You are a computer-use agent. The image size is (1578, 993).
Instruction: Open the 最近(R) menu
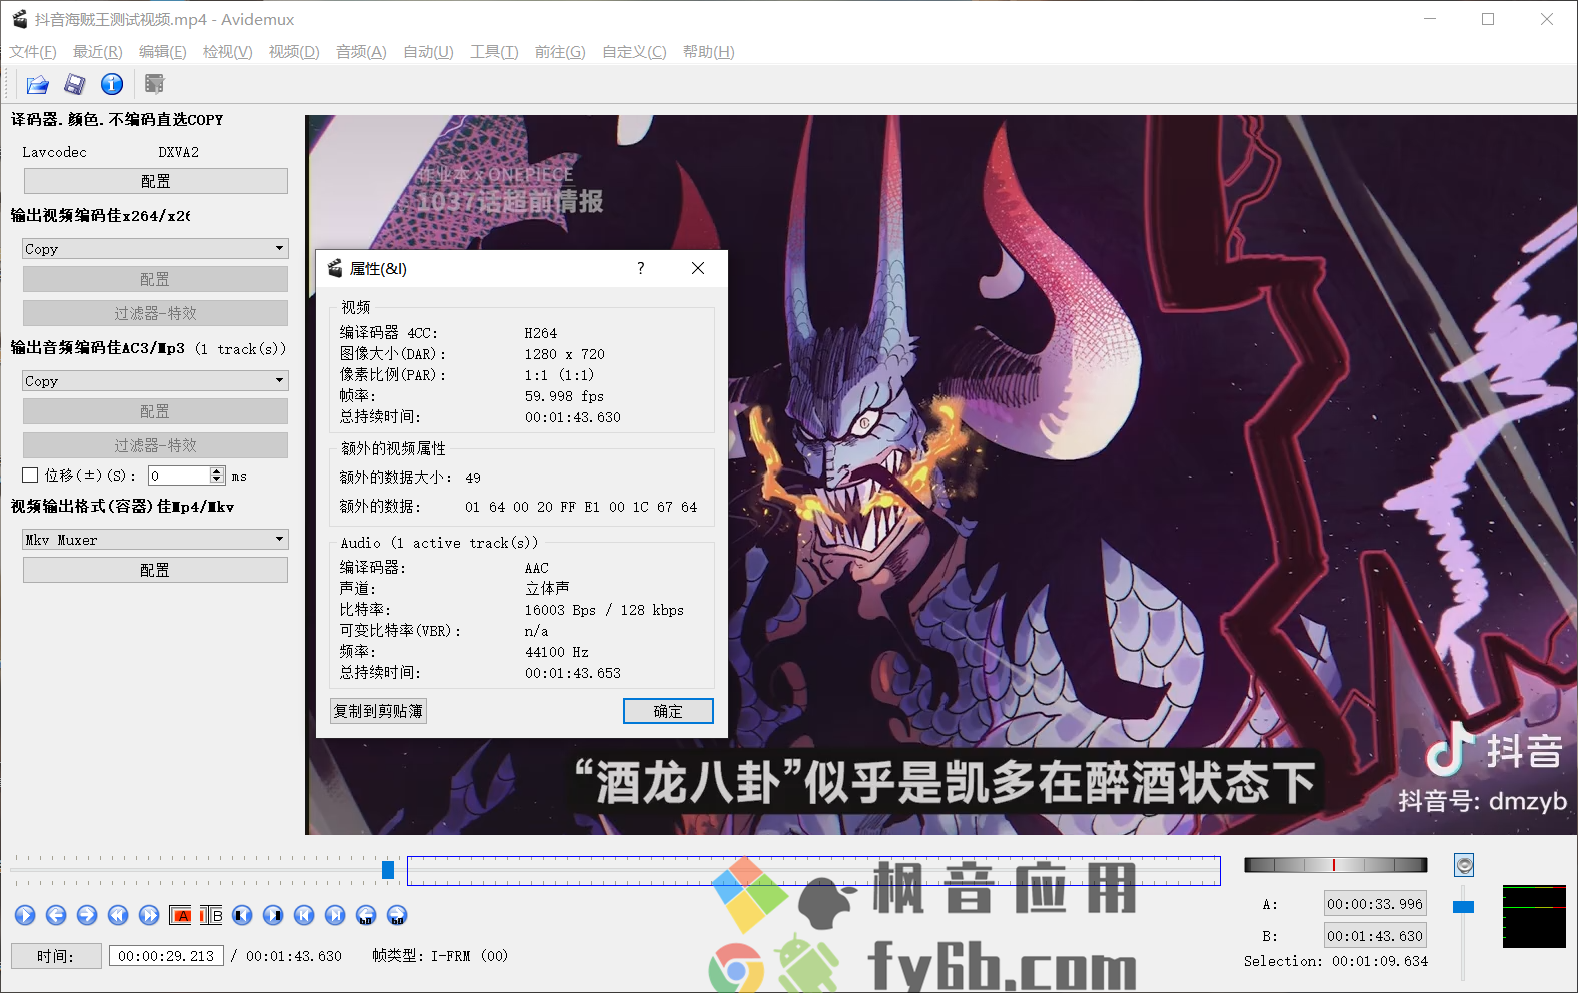pyautogui.click(x=97, y=51)
